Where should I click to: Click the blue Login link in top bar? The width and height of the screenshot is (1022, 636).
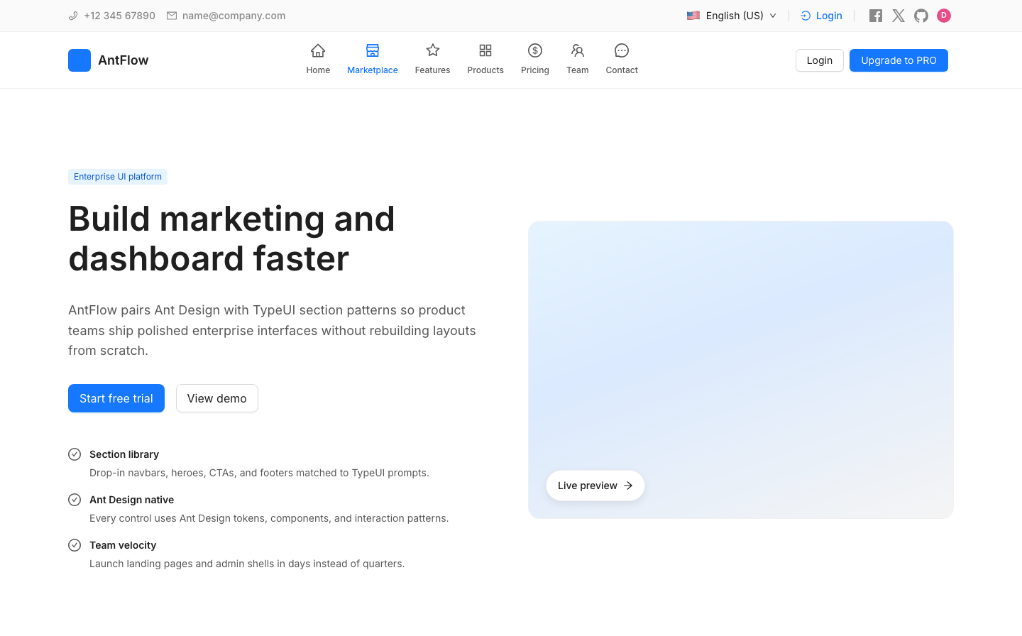pyautogui.click(x=829, y=16)
